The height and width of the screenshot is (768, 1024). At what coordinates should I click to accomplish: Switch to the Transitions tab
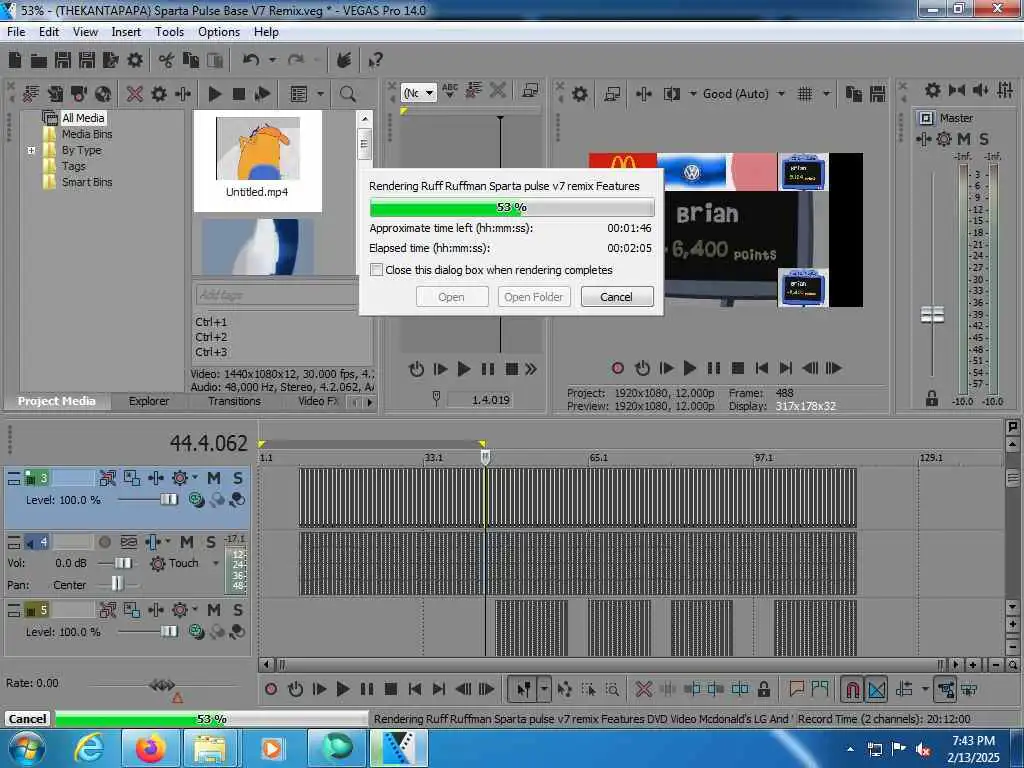pos(234,402)
